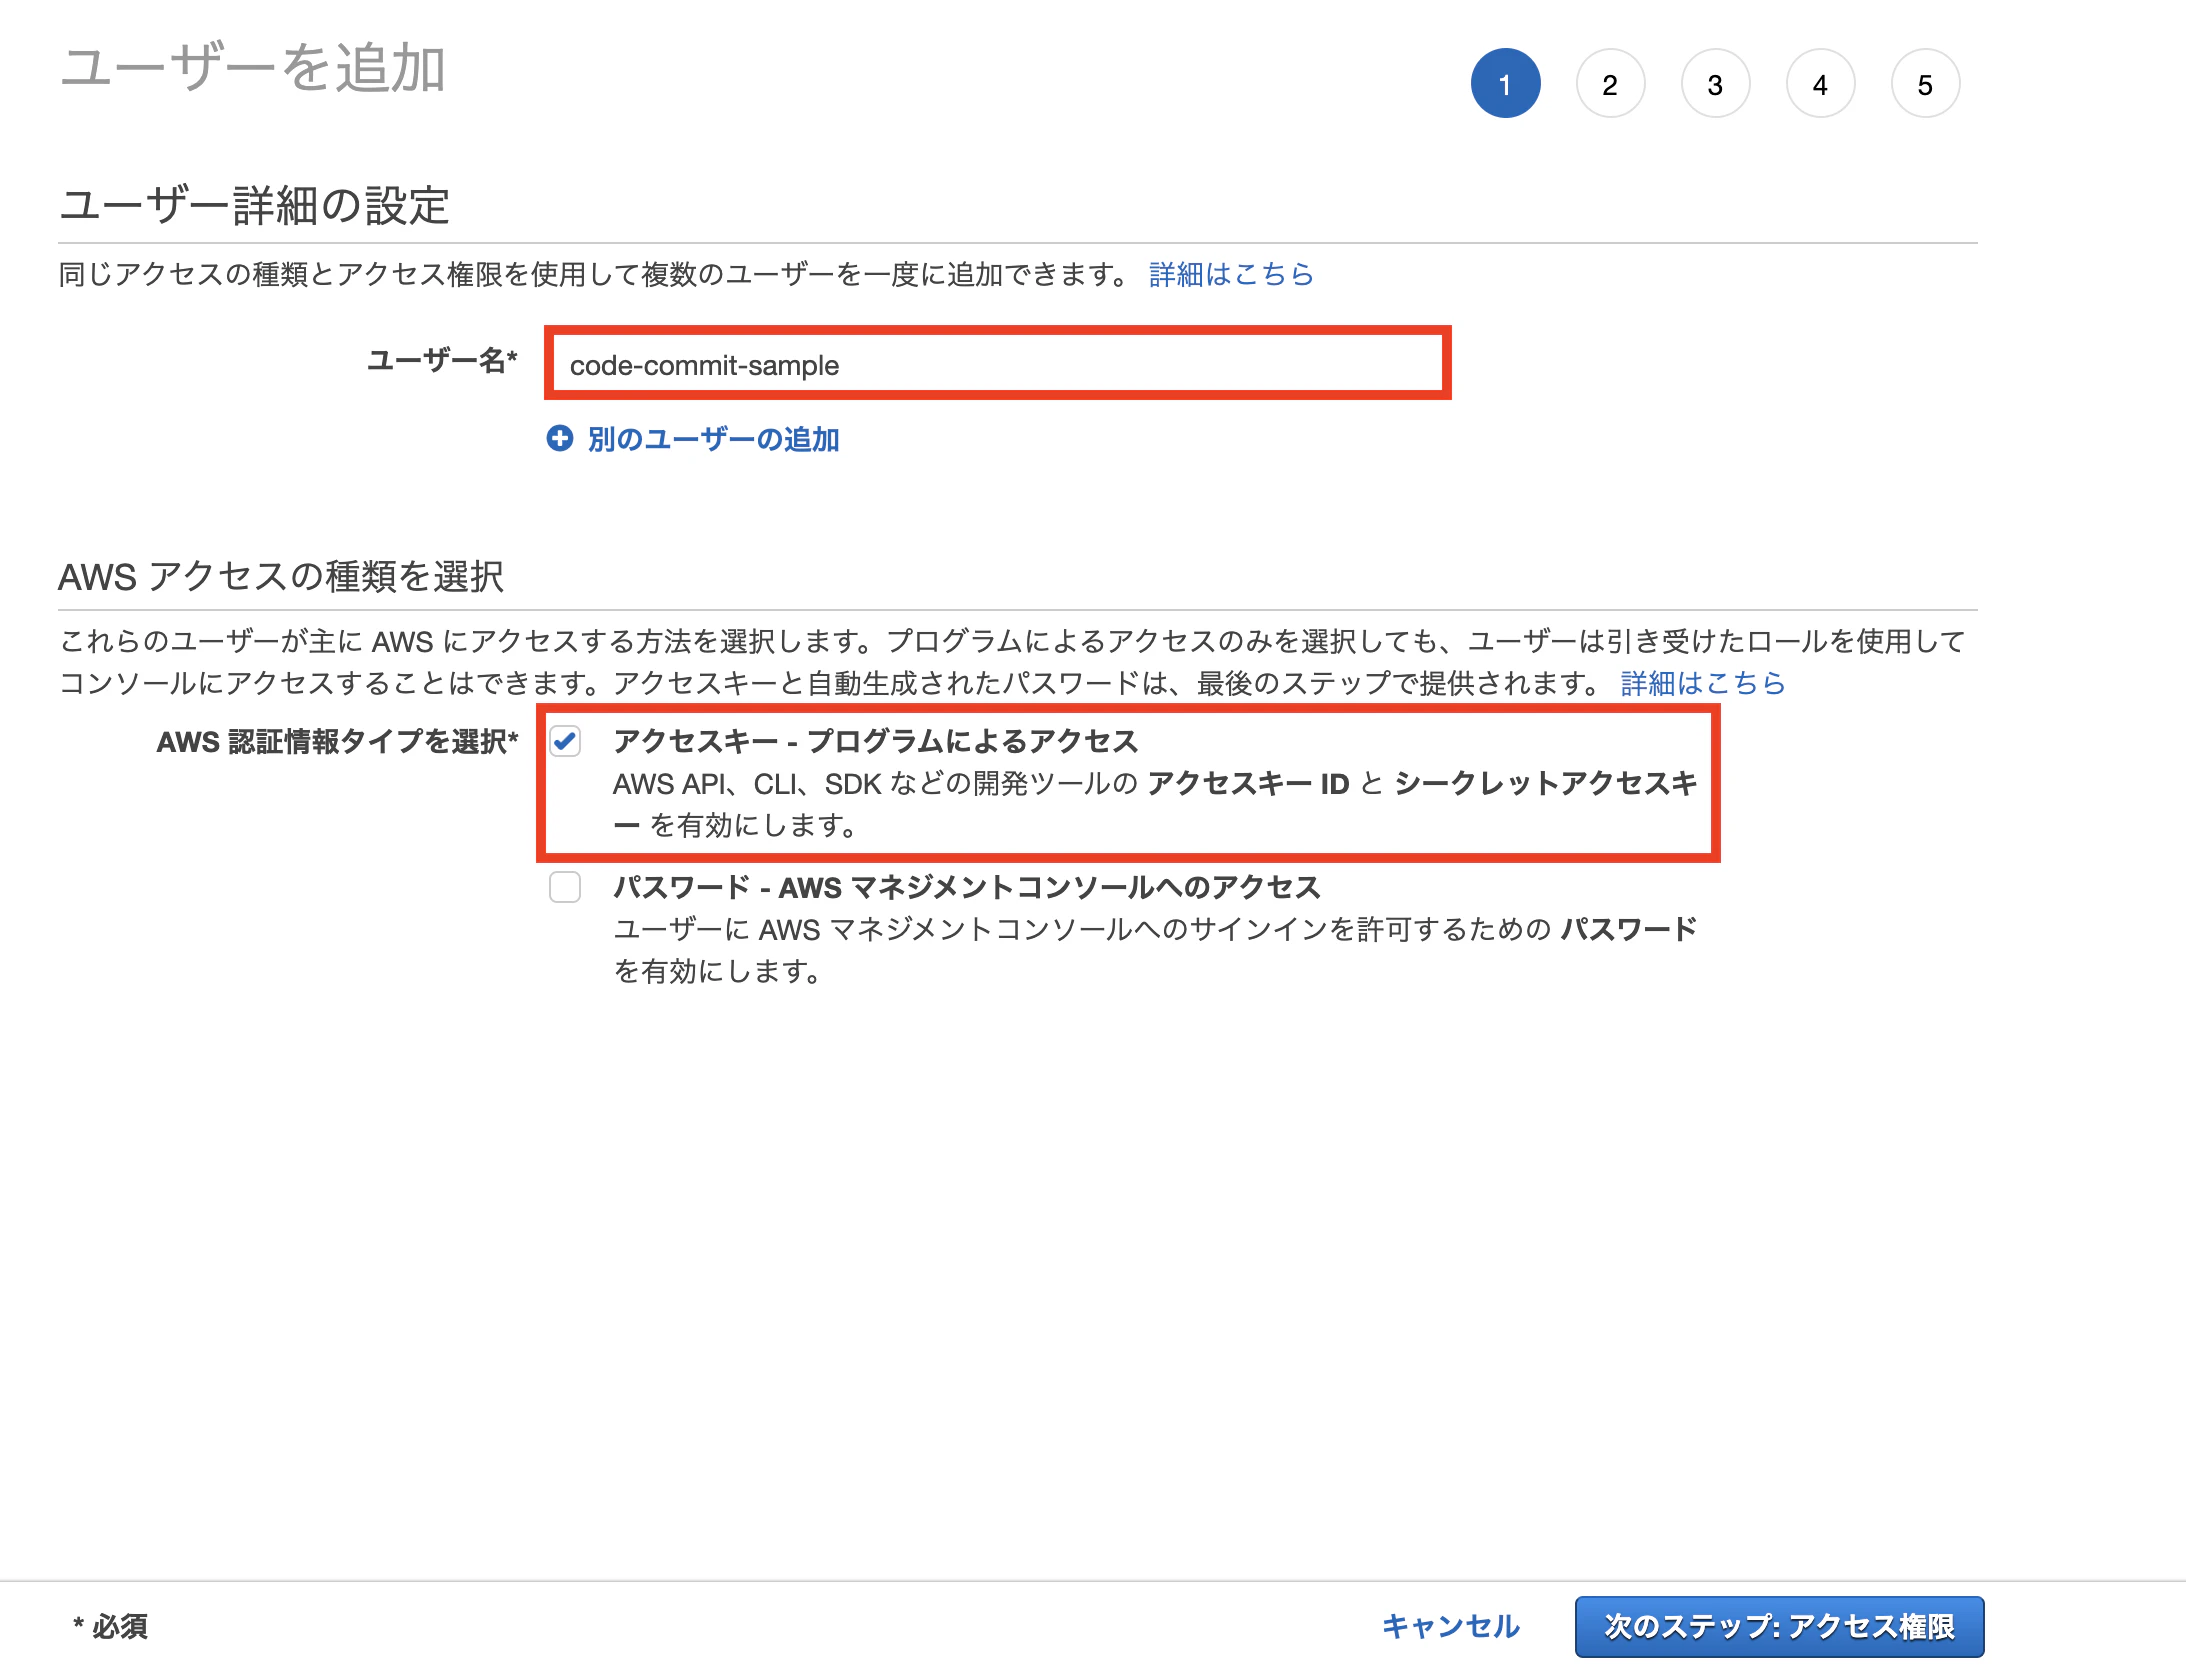This screenshot has height=1670, width=2186.
Task: Open step 4 circle
Action: (x=1820, y=84)
